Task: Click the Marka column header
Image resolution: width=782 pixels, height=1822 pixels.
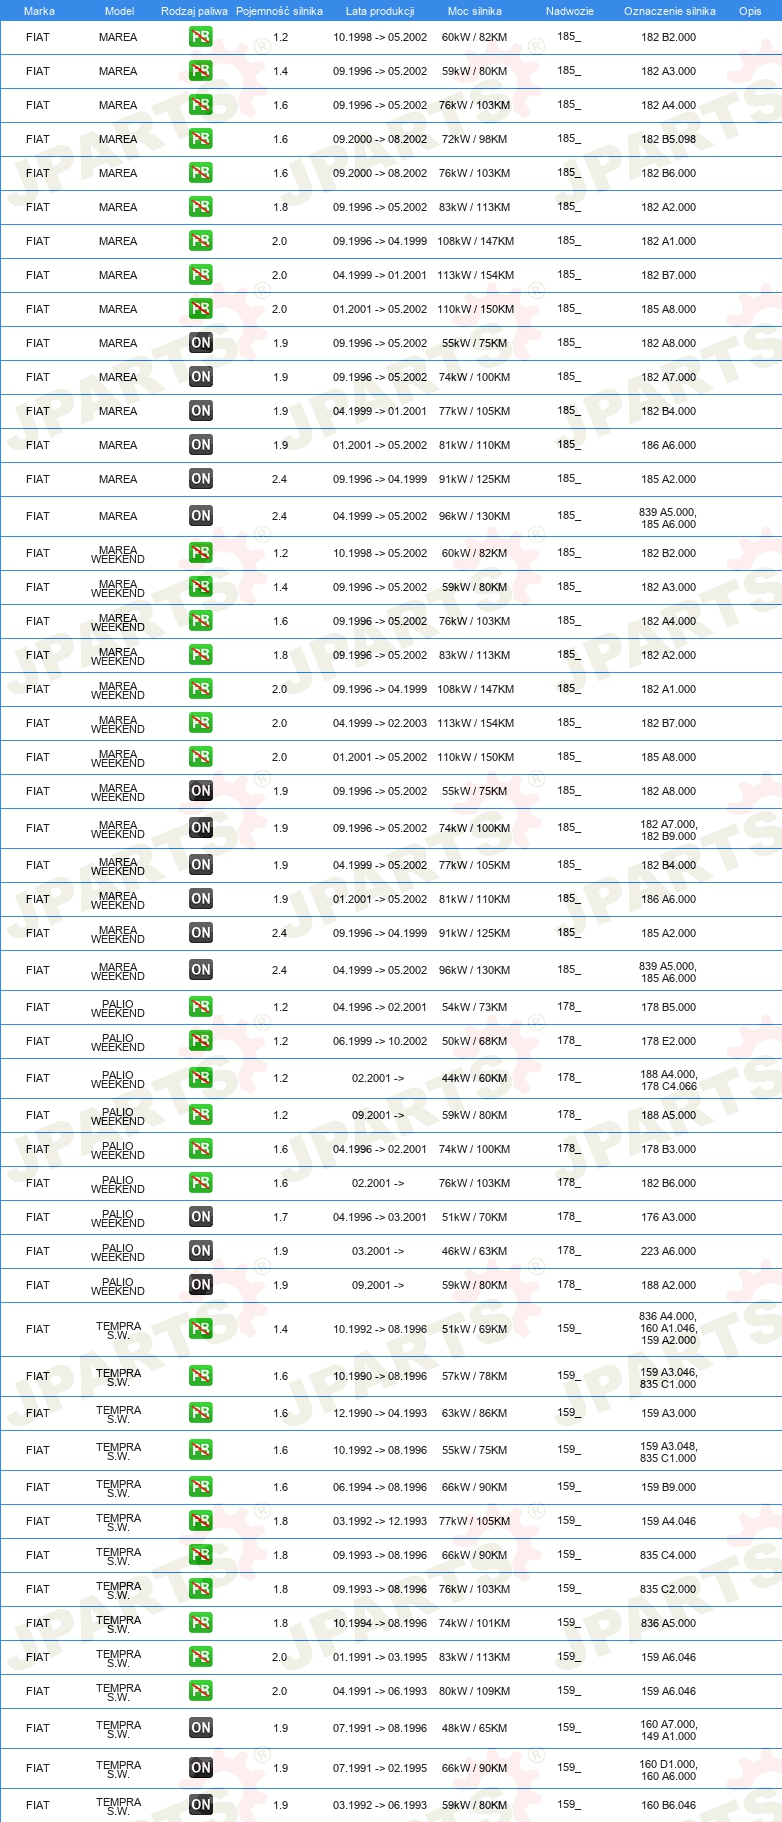Action: (x=39, y=11)
